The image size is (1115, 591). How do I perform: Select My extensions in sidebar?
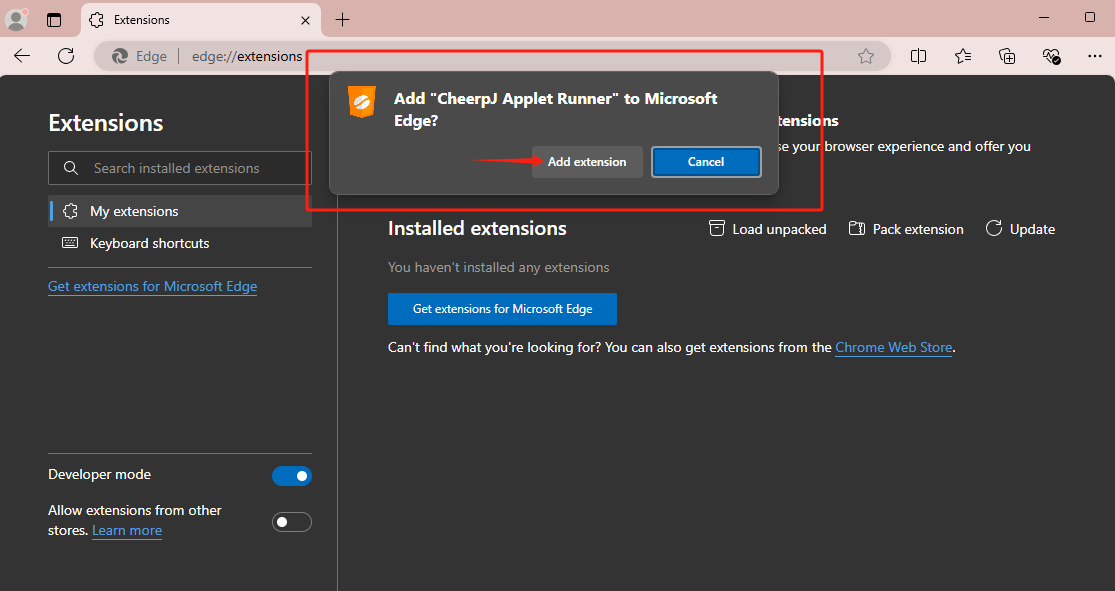pos(134,211)
